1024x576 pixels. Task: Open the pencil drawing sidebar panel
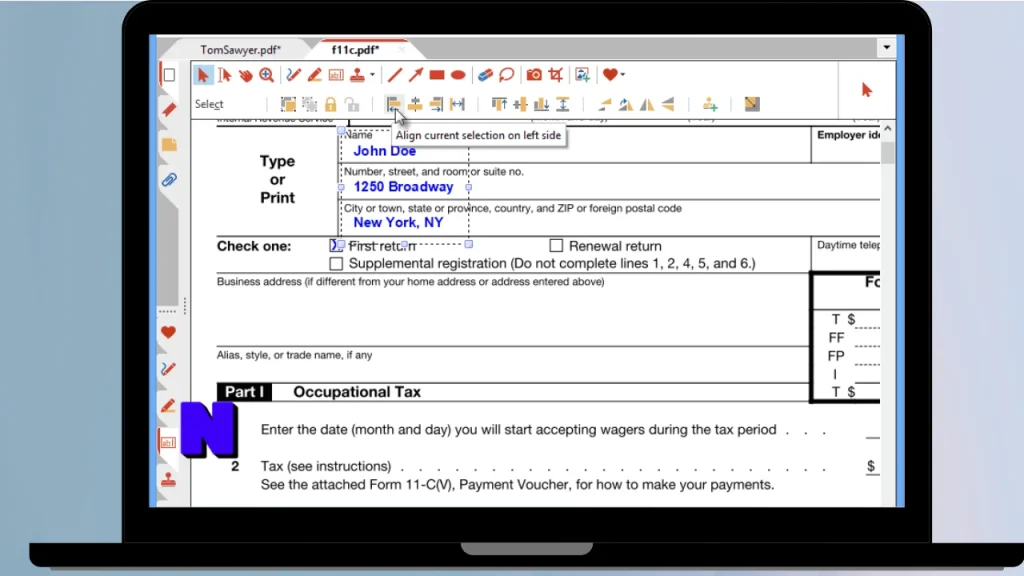pyautogui.click(x=168, y=369)
